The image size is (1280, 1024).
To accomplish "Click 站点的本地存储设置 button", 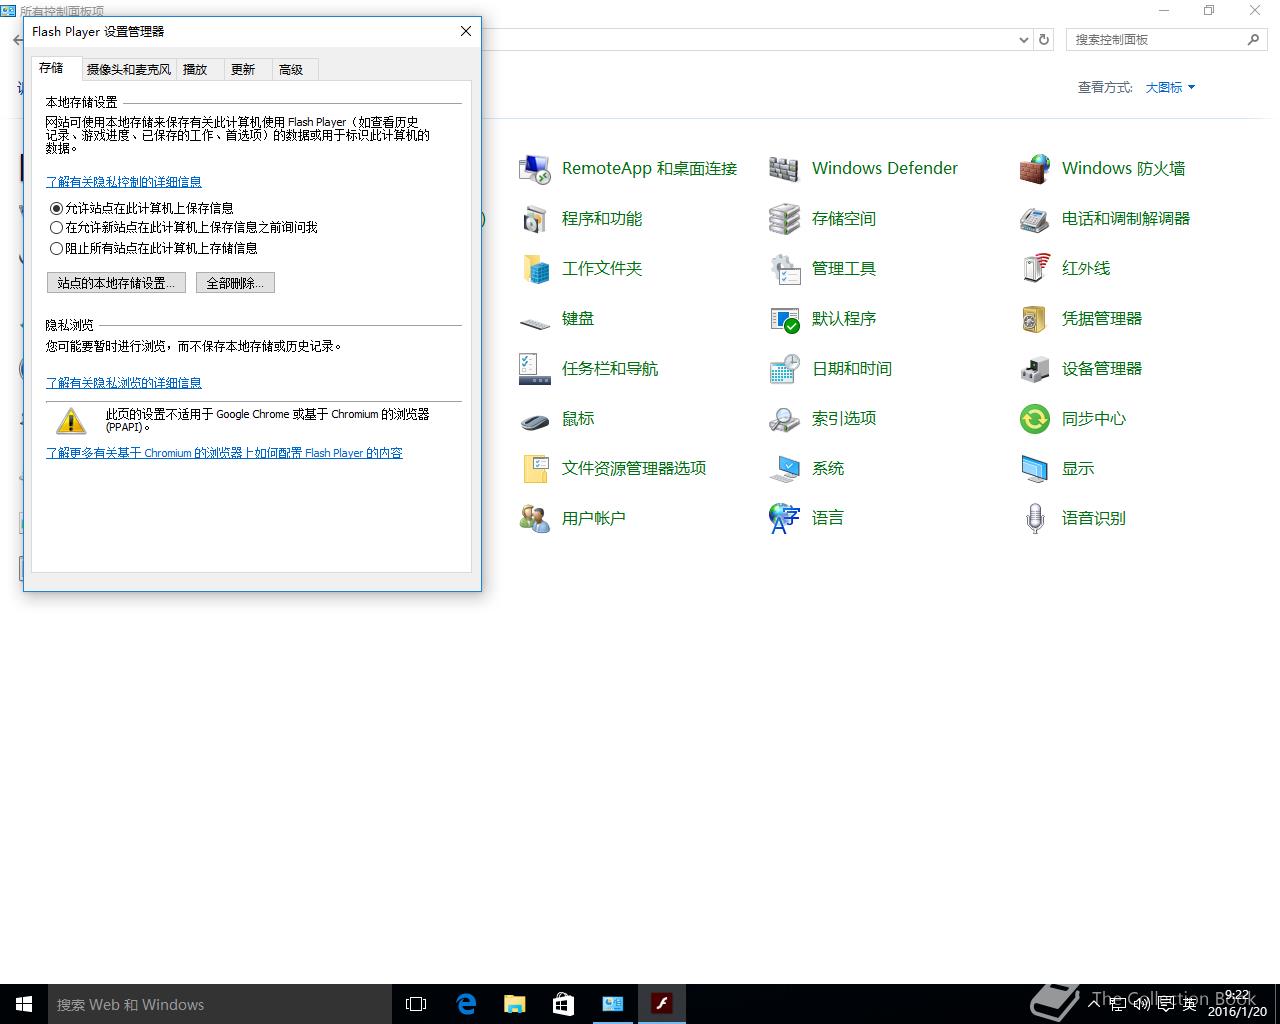I will (x=116, y=283).
